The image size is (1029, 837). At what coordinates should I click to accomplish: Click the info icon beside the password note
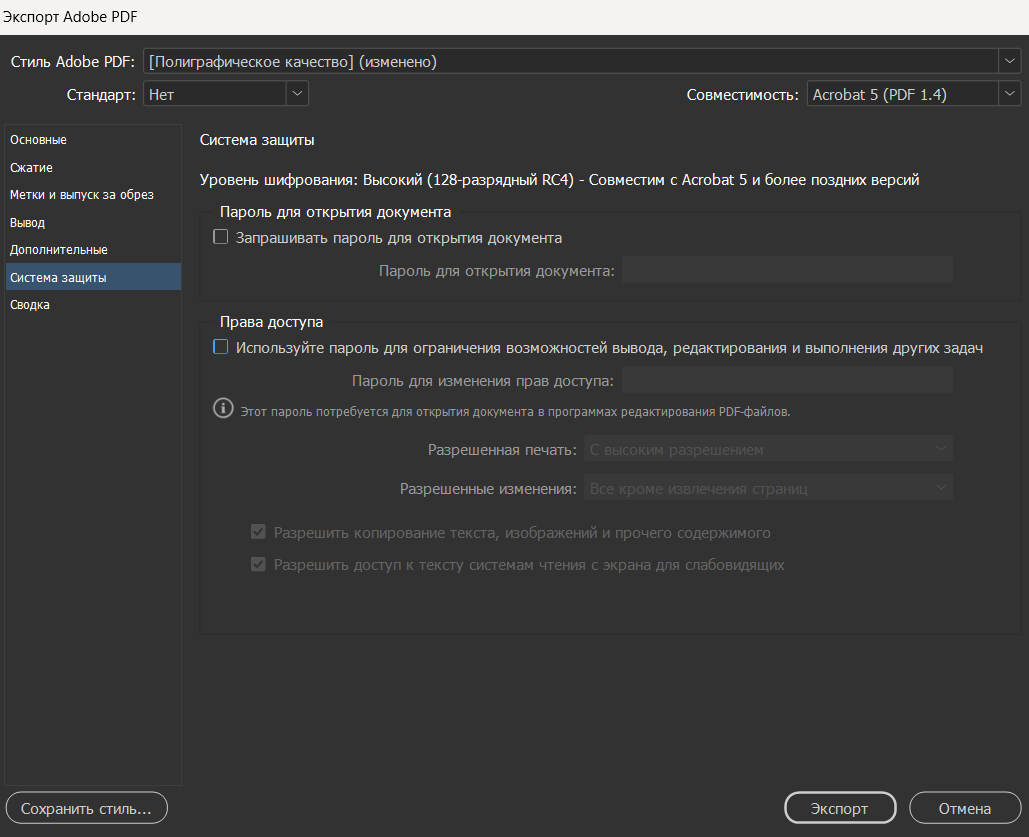click(x=223, y=408)
